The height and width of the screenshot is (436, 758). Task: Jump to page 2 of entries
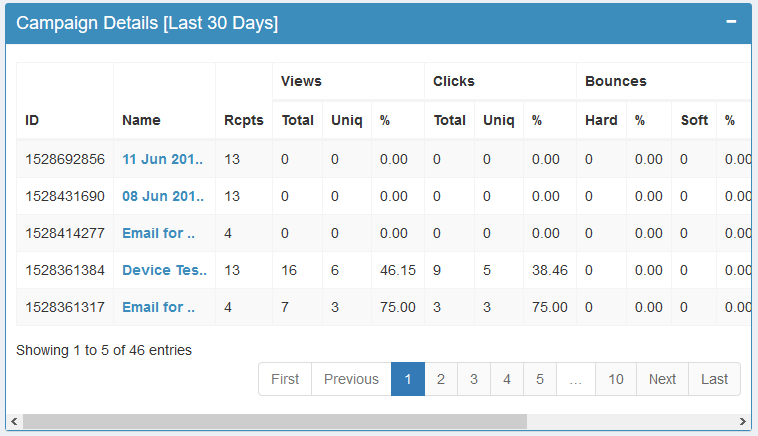[x=440, y=379]
